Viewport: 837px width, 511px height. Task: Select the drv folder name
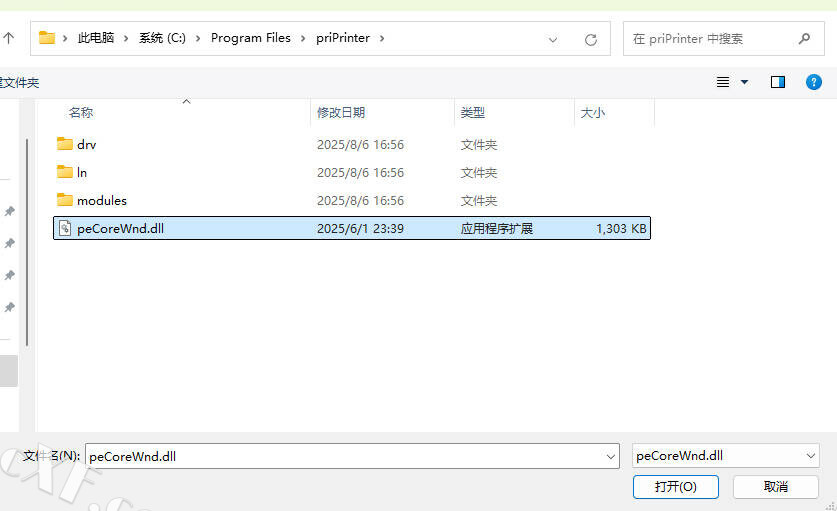point(86,145)
